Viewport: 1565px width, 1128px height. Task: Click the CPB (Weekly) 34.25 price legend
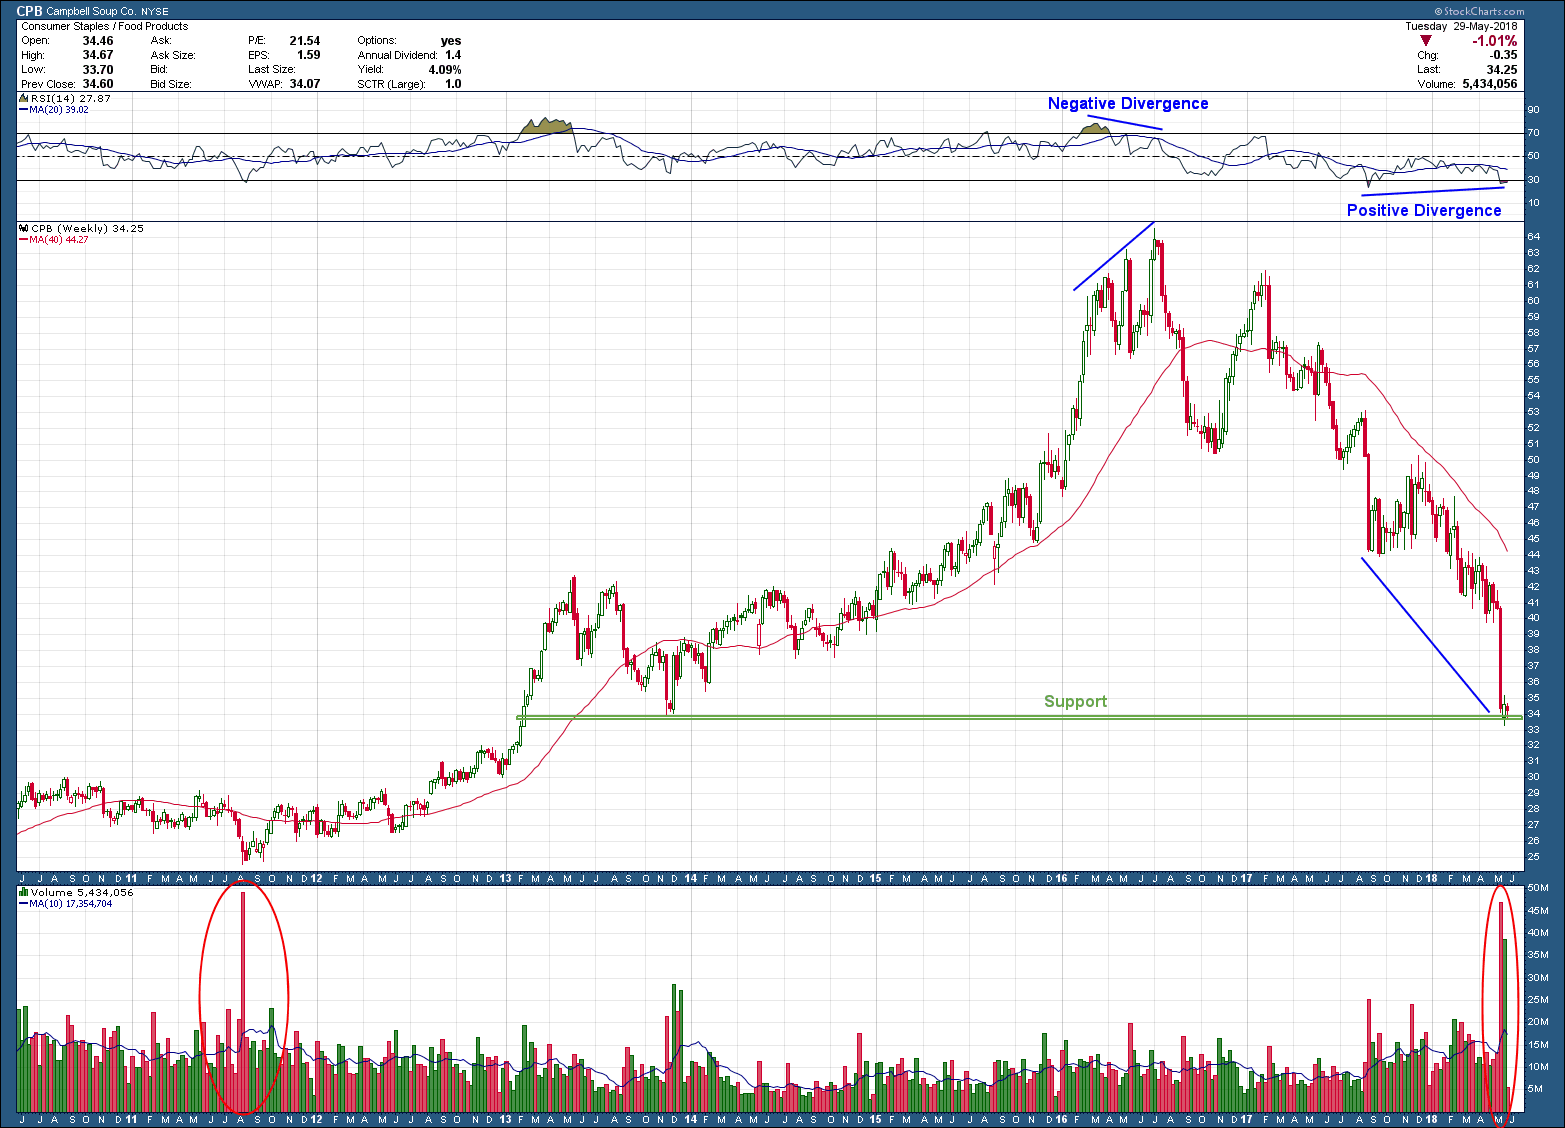(x=87, y=229)
